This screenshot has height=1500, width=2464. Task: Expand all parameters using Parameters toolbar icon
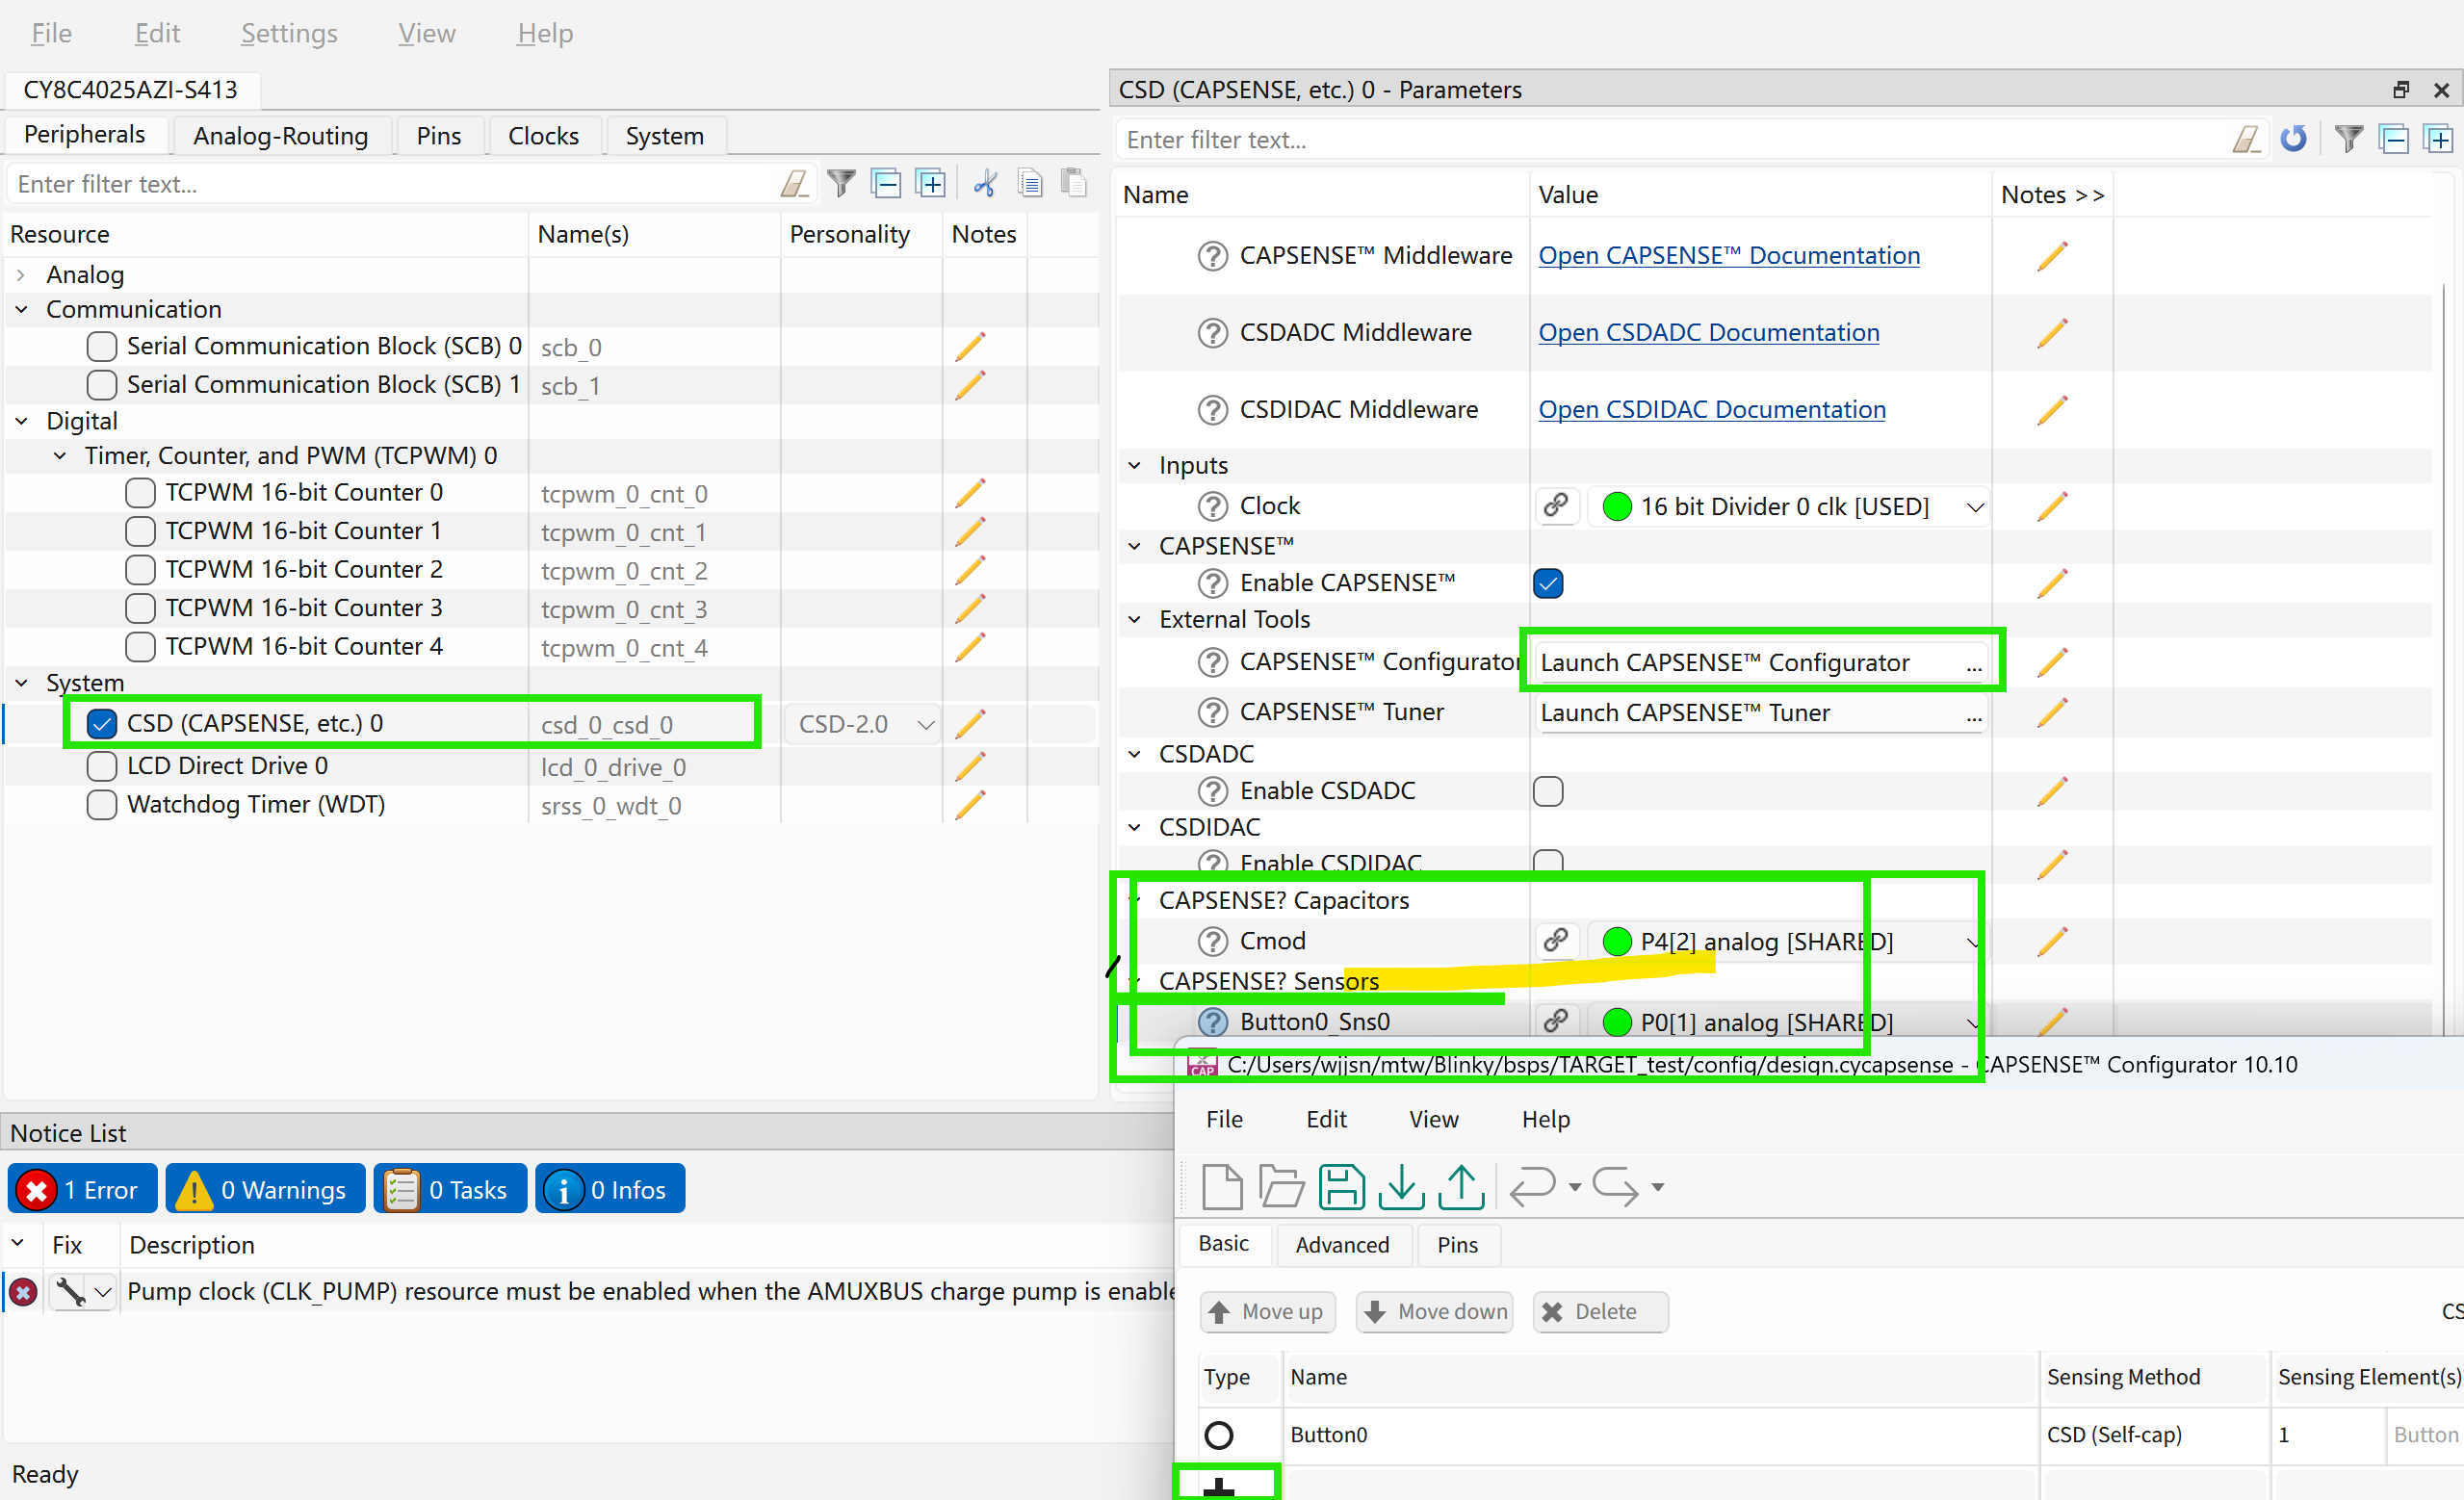tap(2440, 139)
